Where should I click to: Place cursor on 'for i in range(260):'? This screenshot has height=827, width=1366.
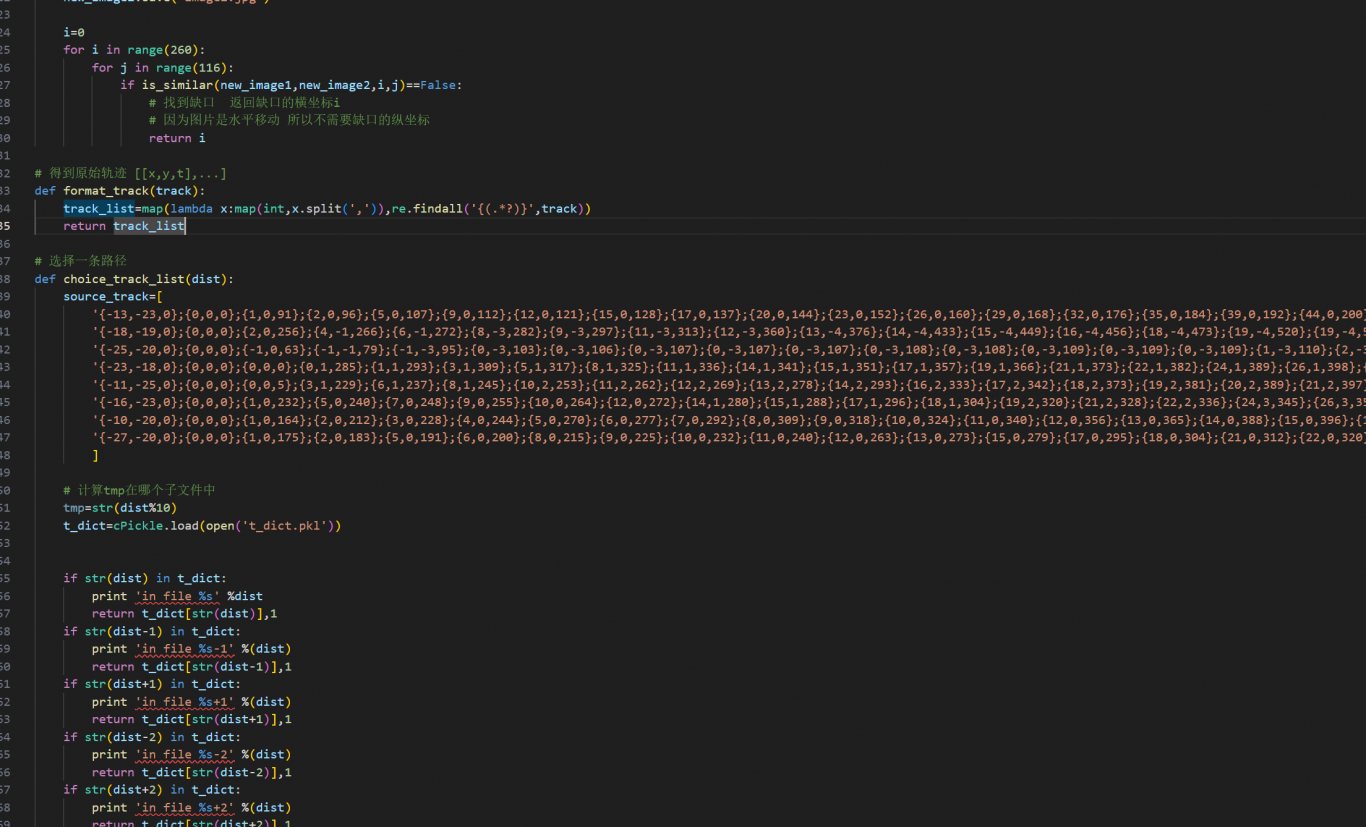pyautogui.click(x=134, y=50)
